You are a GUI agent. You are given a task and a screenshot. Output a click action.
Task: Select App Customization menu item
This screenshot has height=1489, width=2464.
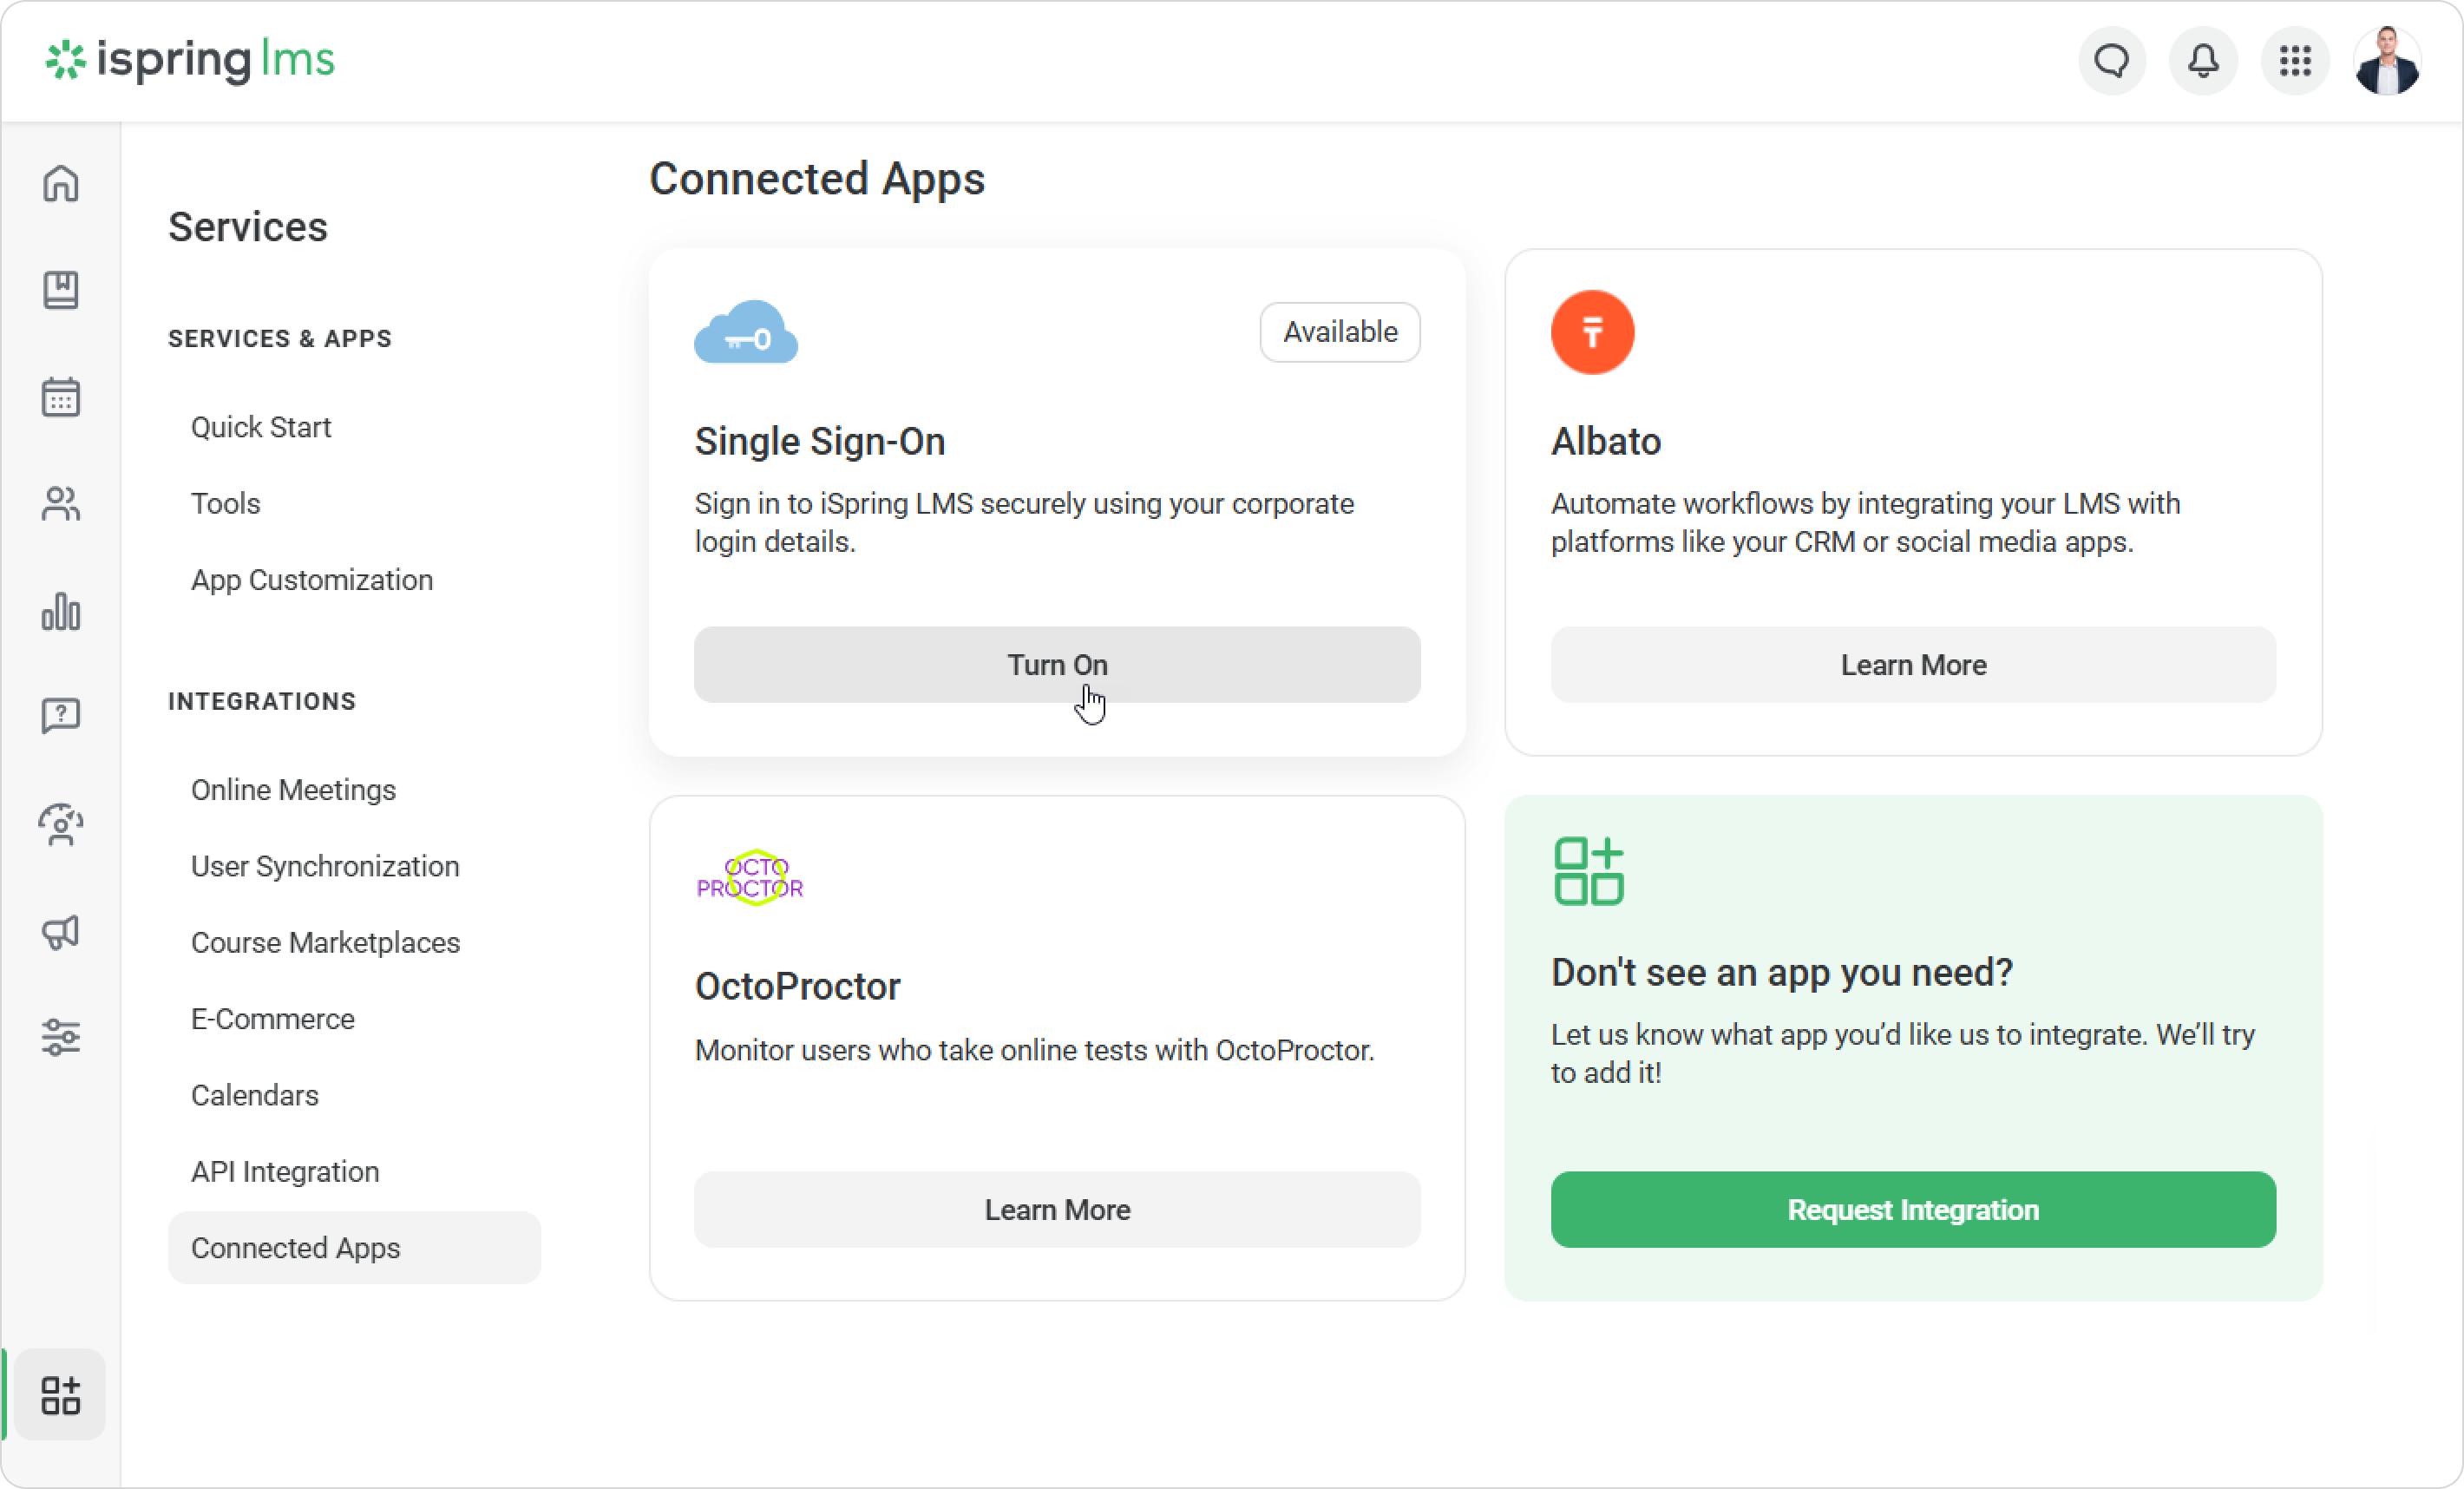312,580
